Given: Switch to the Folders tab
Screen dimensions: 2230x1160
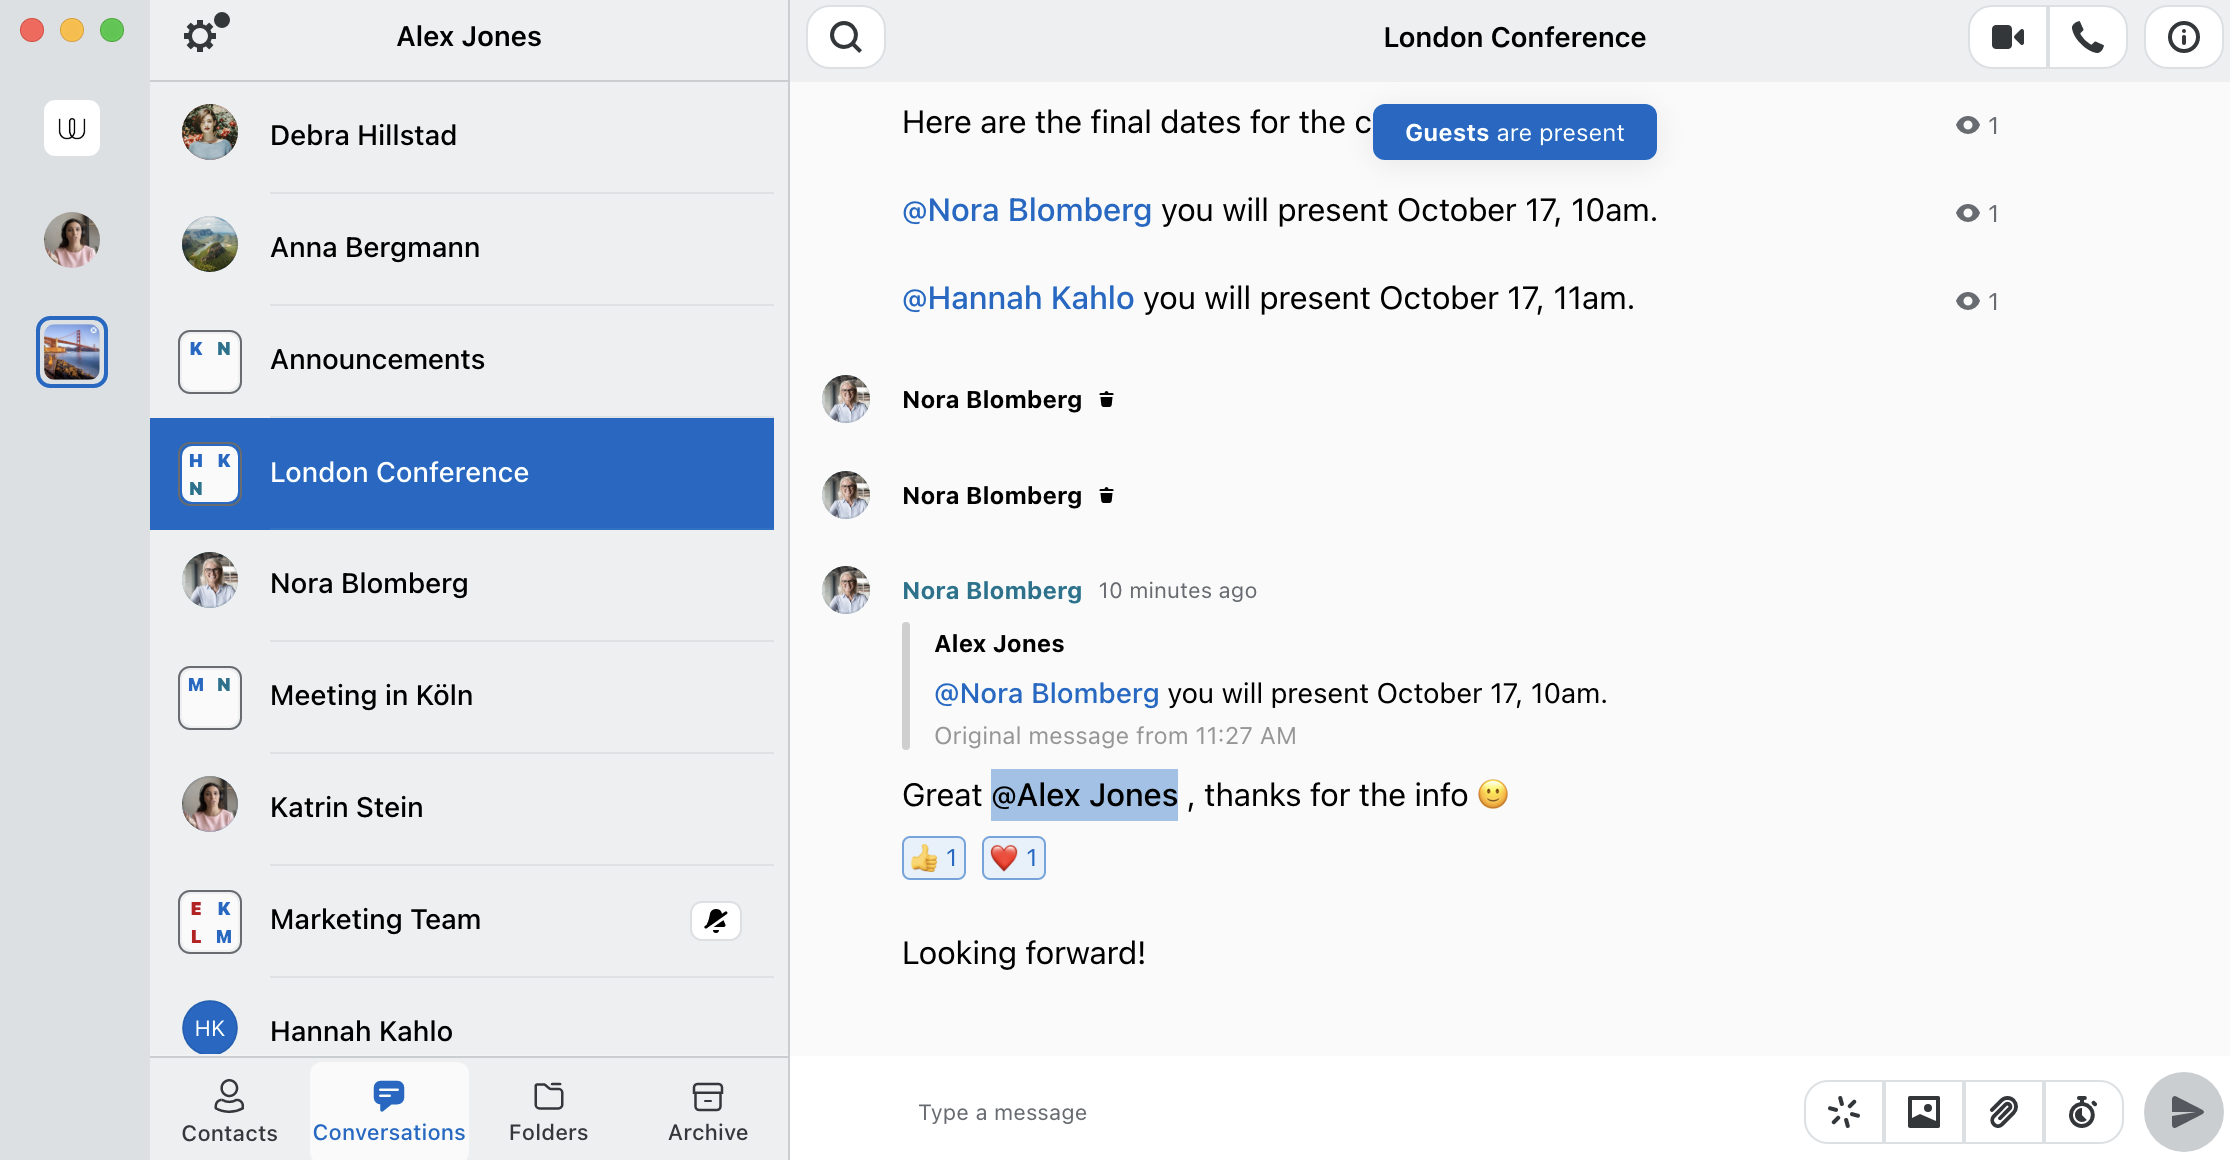Looking at the screenshot, I should click(548, 1111).
